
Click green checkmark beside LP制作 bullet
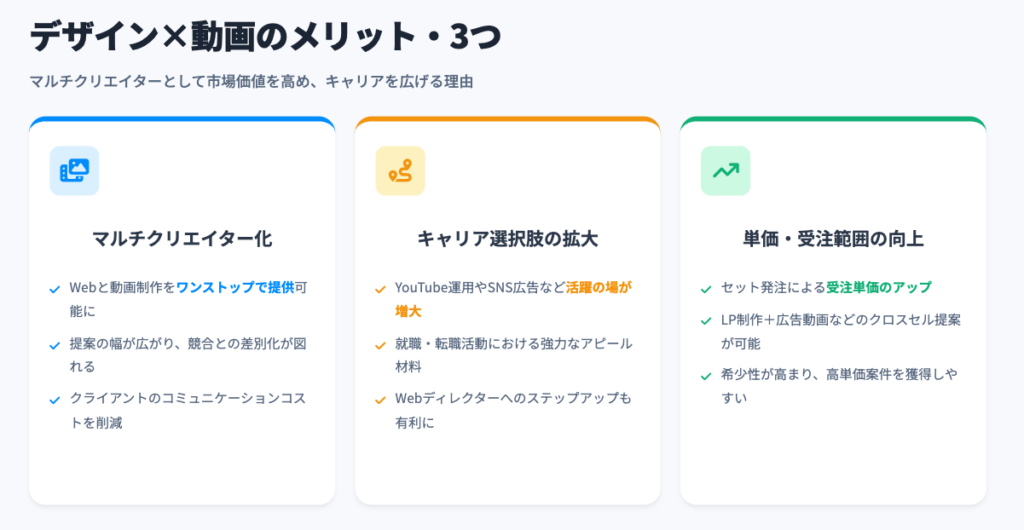coord(706,322)
